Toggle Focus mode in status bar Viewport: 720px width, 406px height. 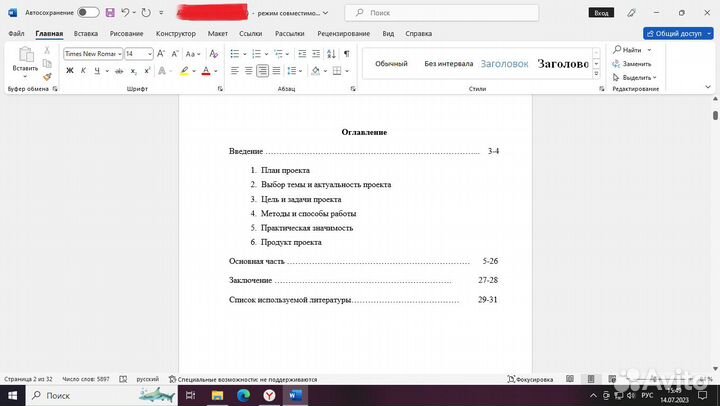coord(530,379)
